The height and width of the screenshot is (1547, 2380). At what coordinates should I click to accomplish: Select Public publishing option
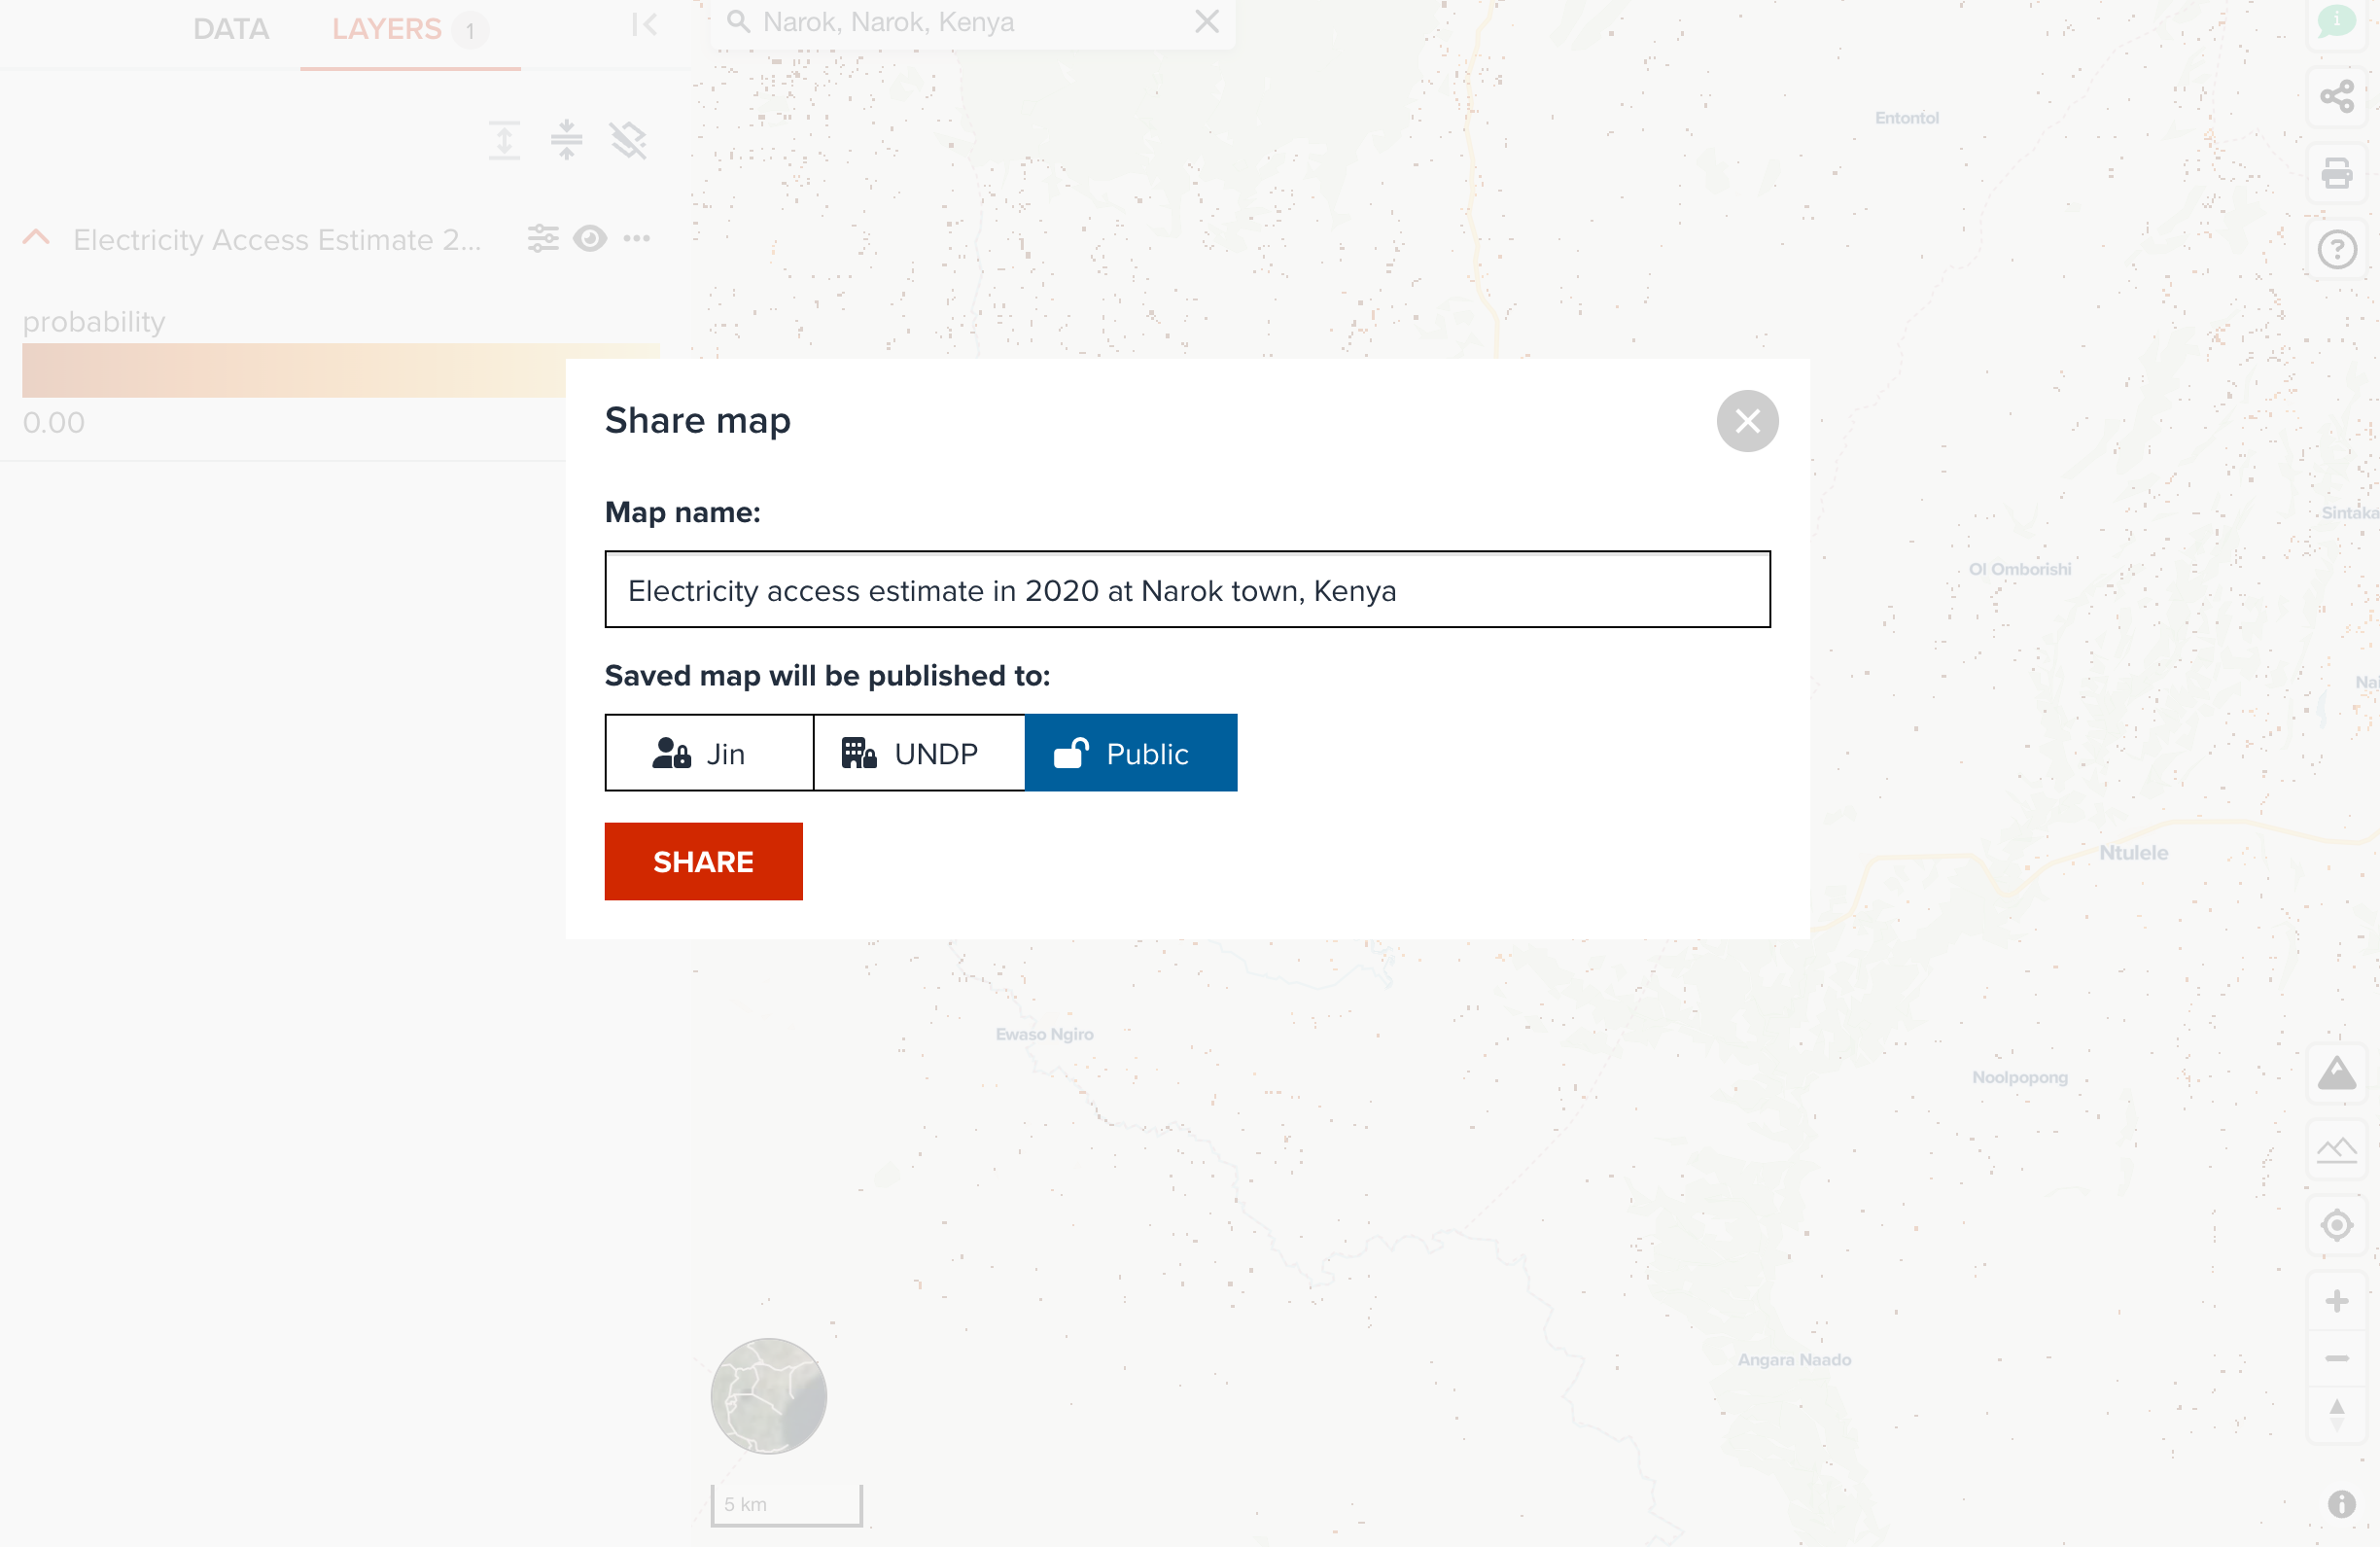coord(1131,753)
